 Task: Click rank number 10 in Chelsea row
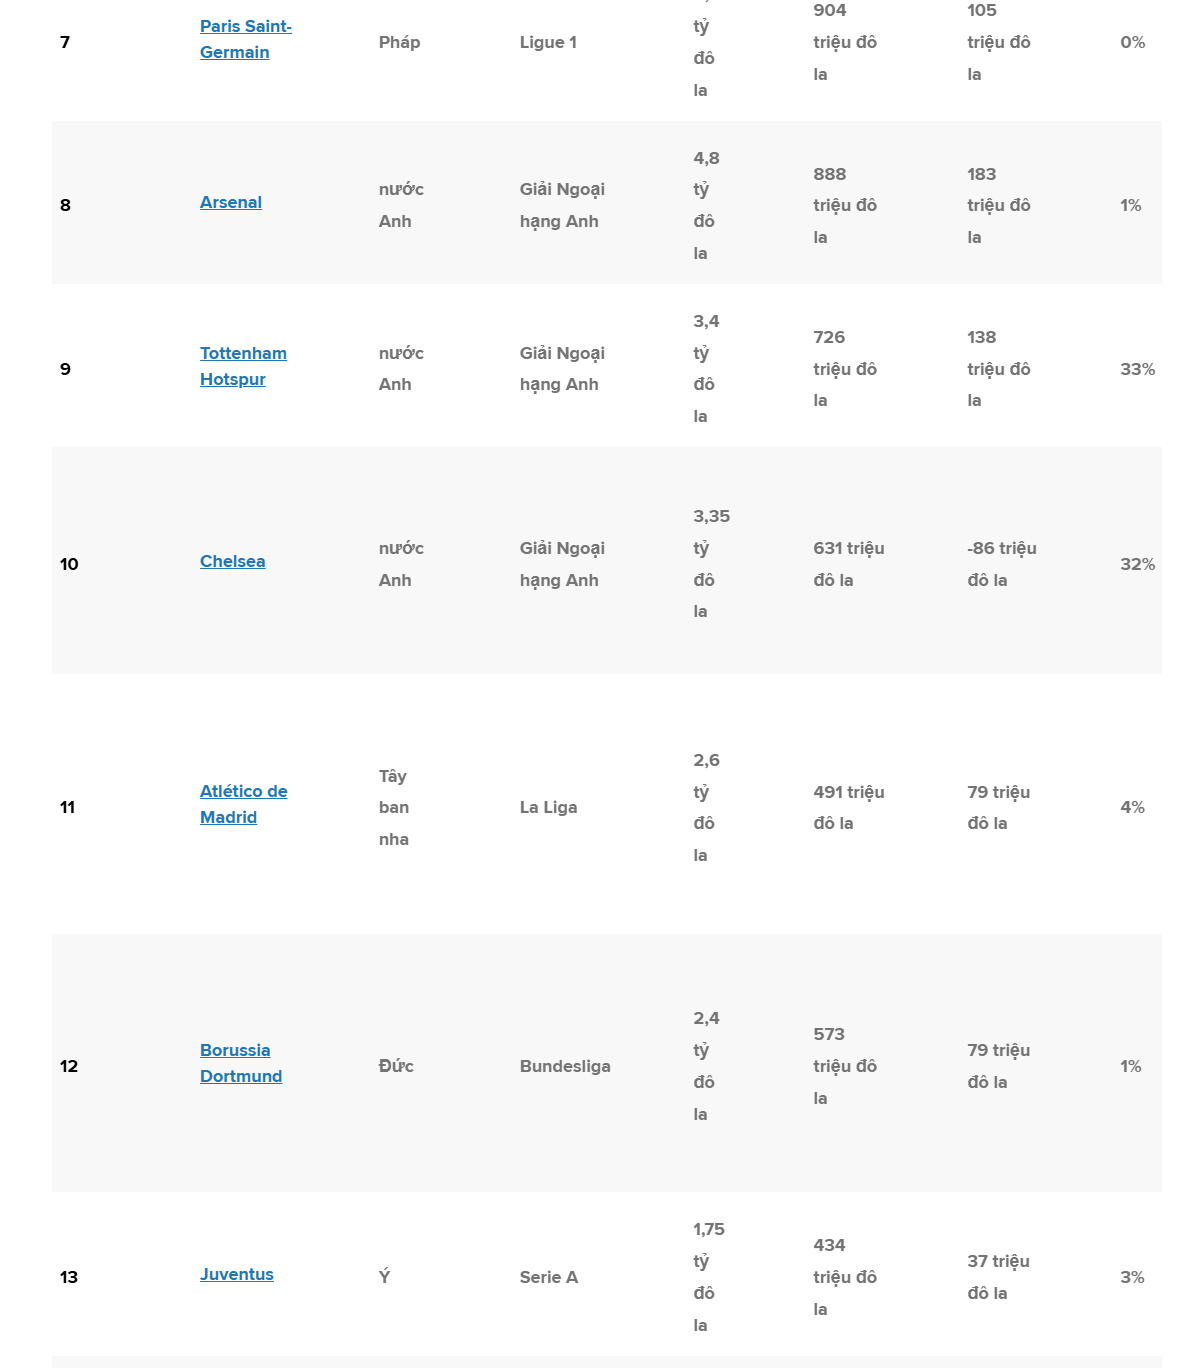point(69,564)
